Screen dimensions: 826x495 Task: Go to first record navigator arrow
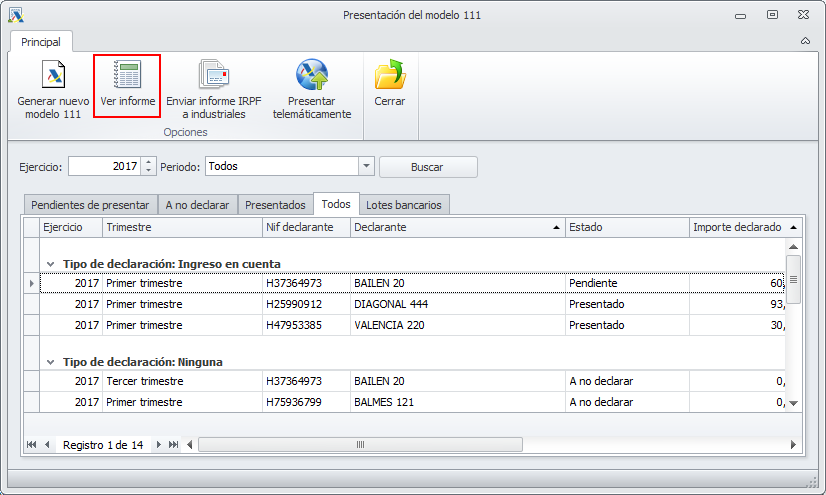coord(32,444)
